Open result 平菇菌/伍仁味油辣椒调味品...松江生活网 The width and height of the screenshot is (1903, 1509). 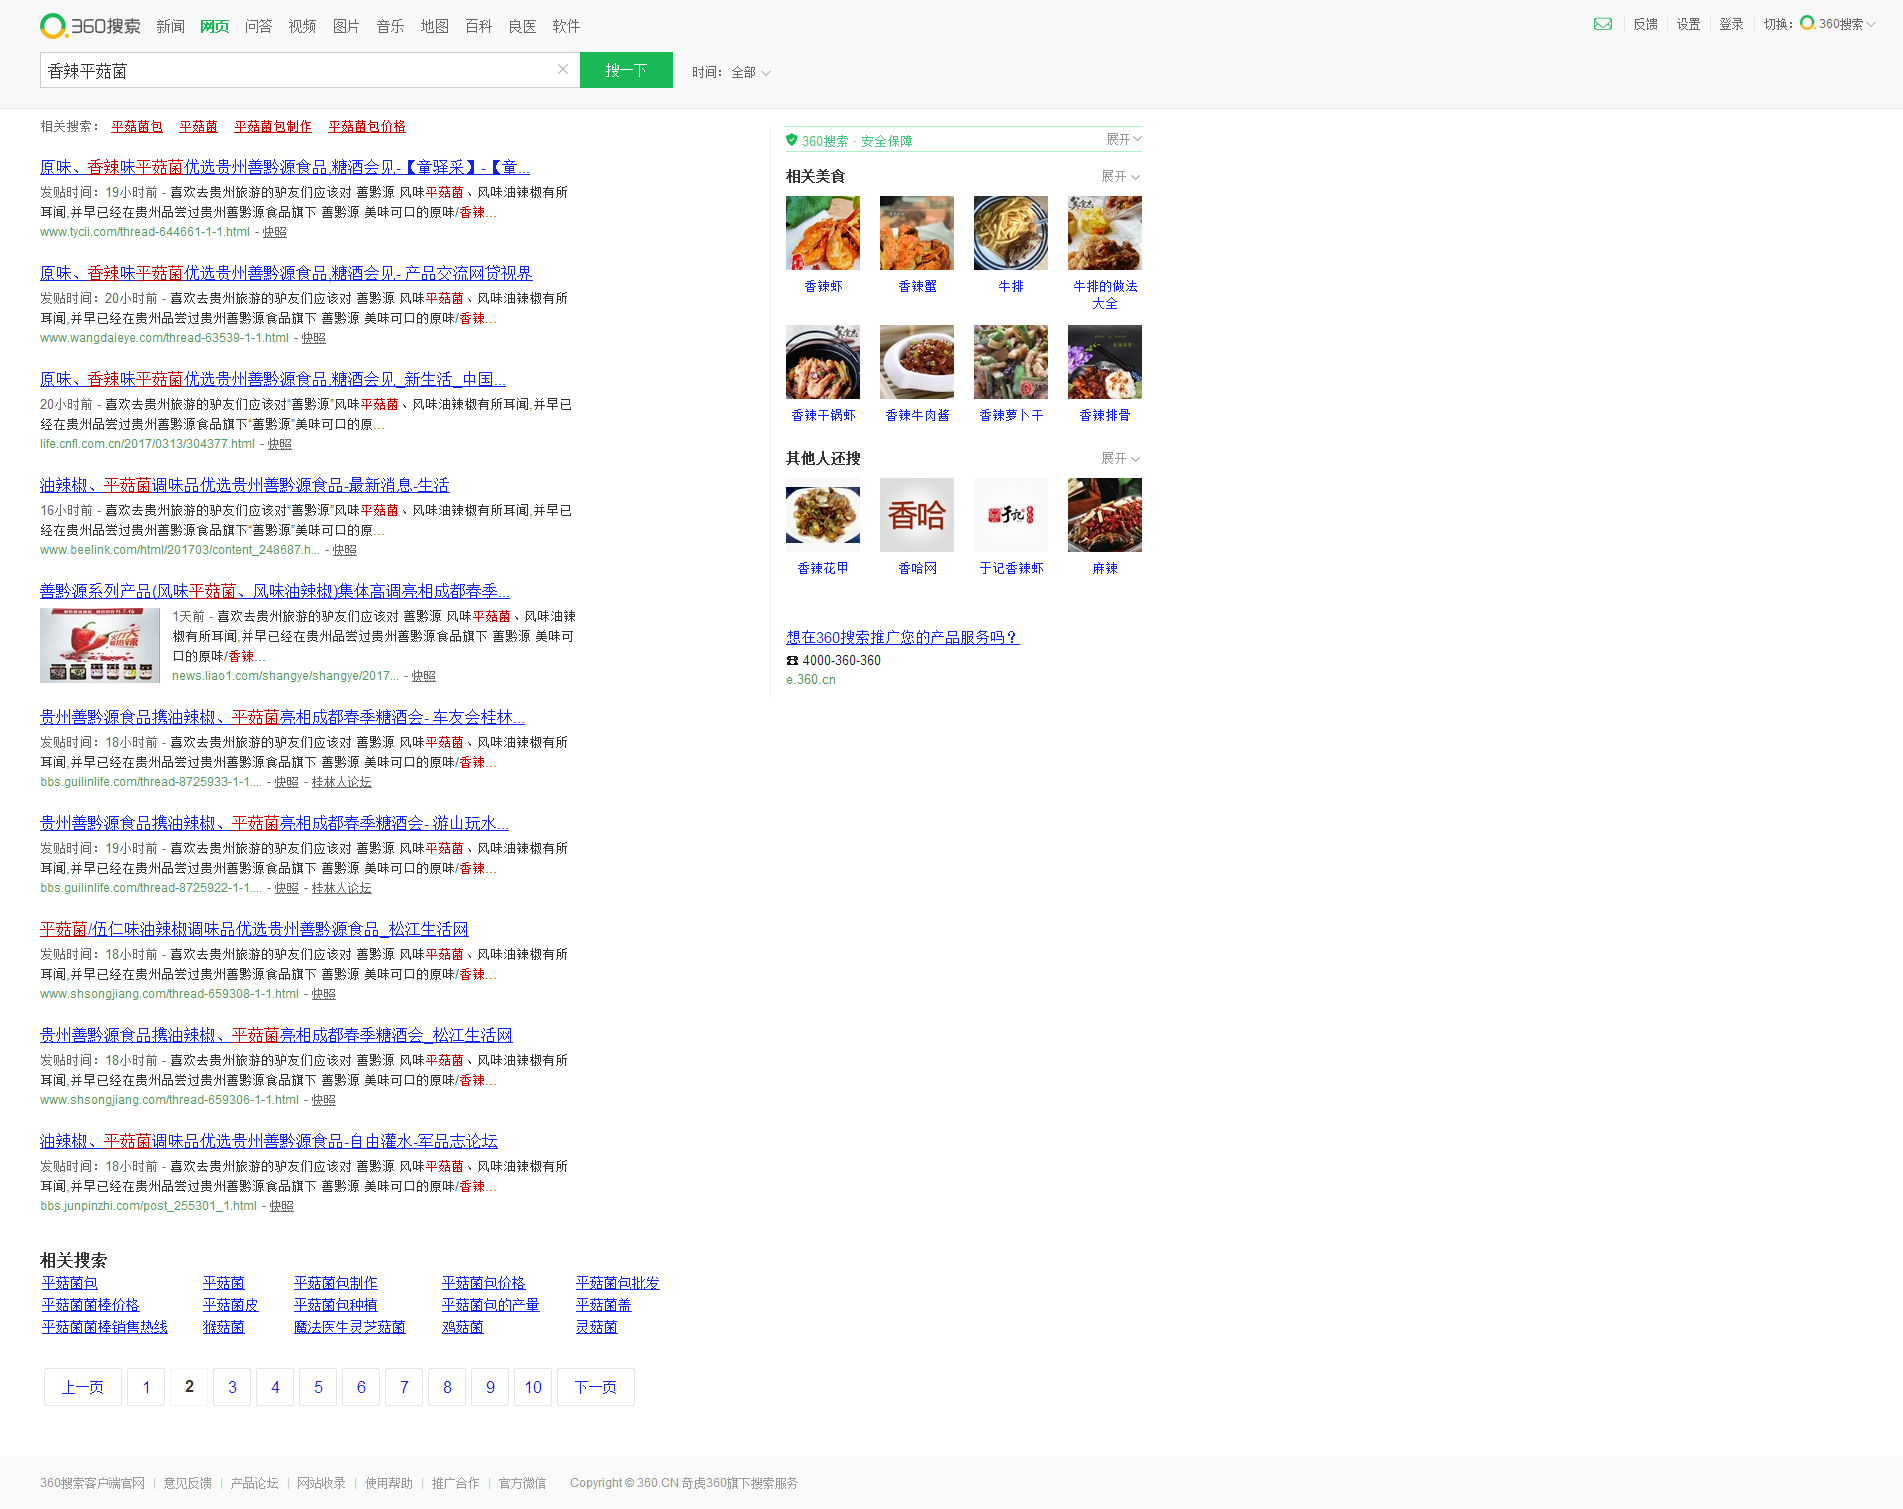[x=254, y=929]
